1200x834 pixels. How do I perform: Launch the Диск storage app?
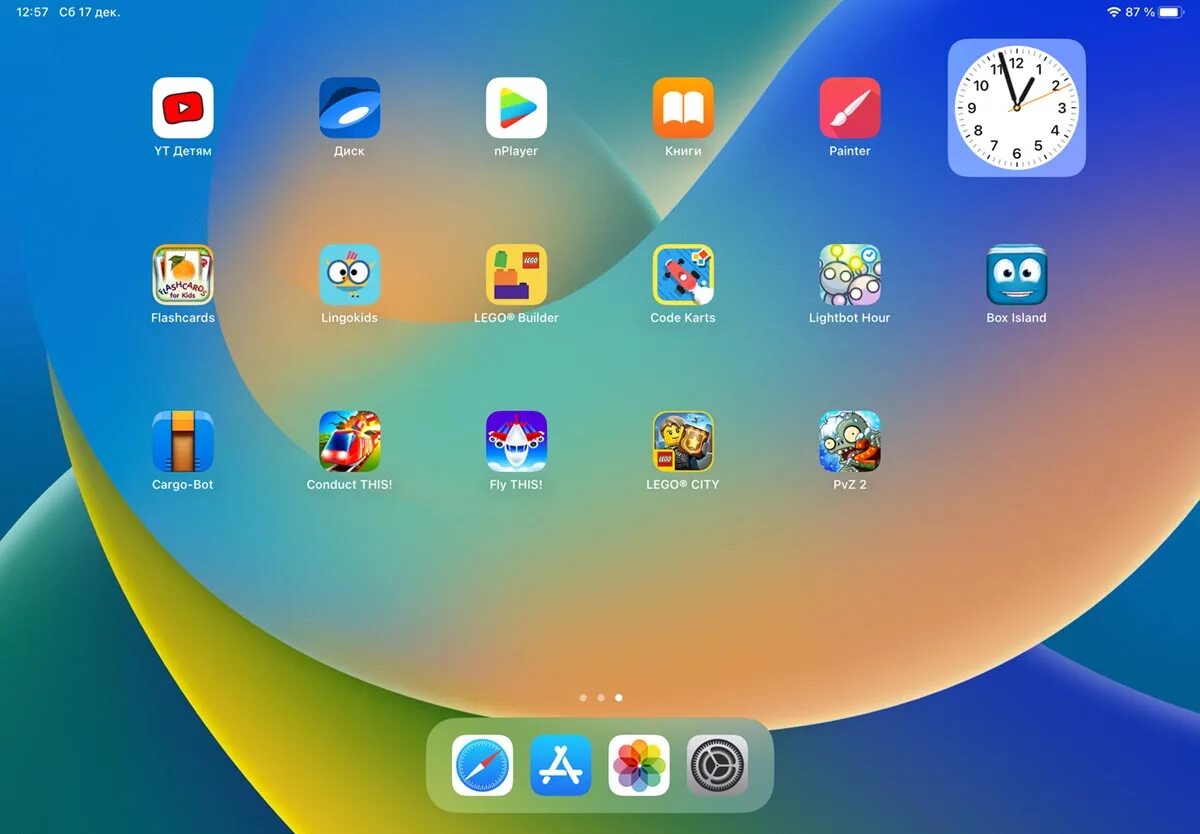tap(349, 107)
